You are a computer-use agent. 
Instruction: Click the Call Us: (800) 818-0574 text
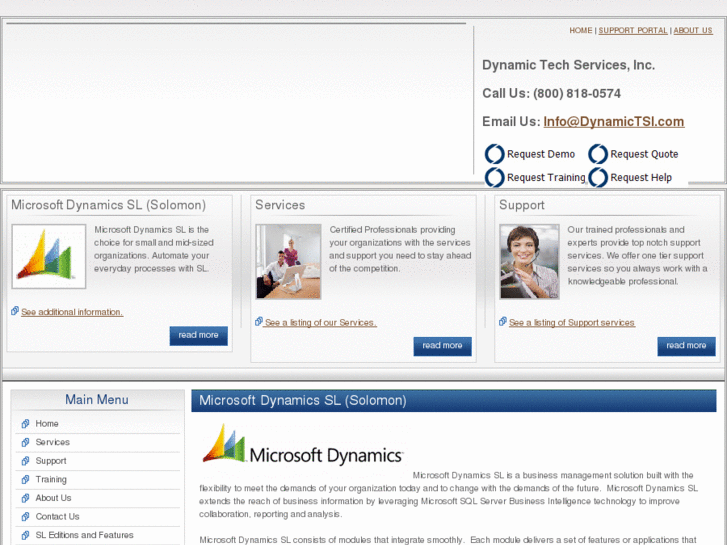[x=551, y=93]
